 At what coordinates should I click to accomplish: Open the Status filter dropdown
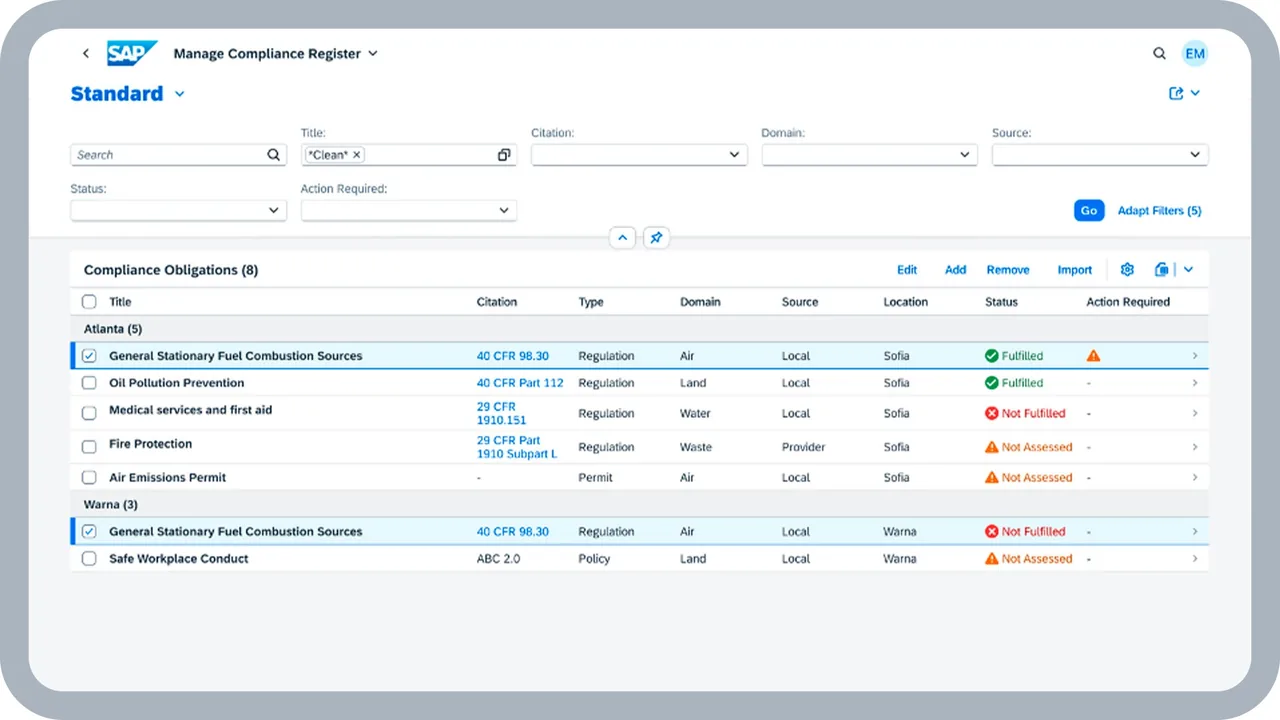[274, 211]
